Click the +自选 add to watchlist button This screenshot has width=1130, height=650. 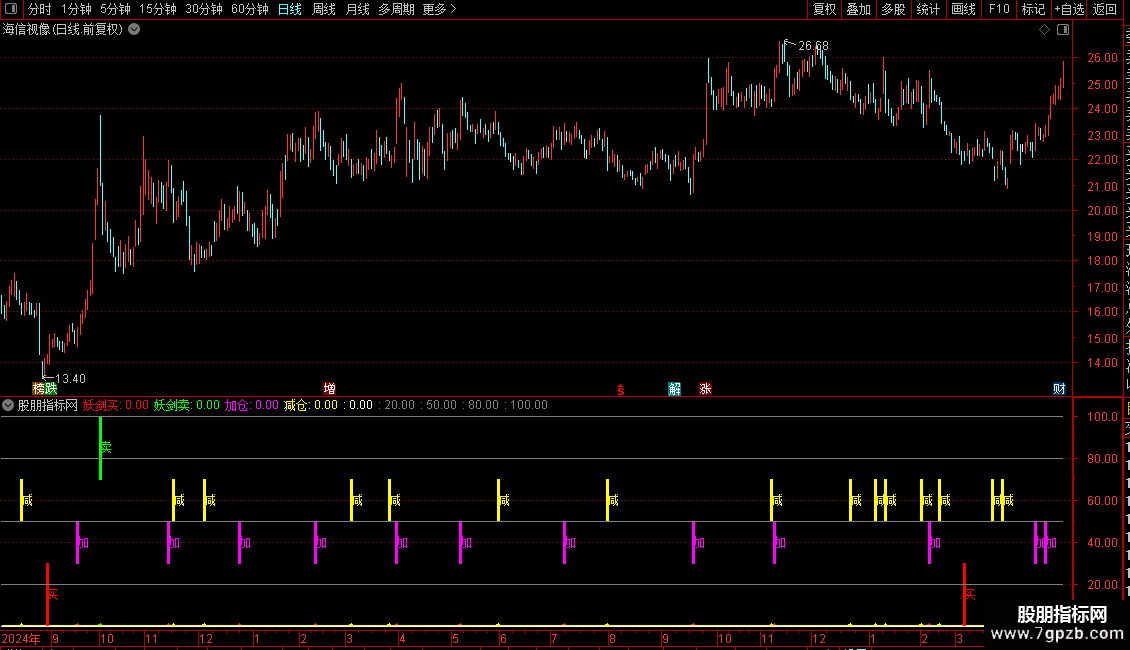1069,9
